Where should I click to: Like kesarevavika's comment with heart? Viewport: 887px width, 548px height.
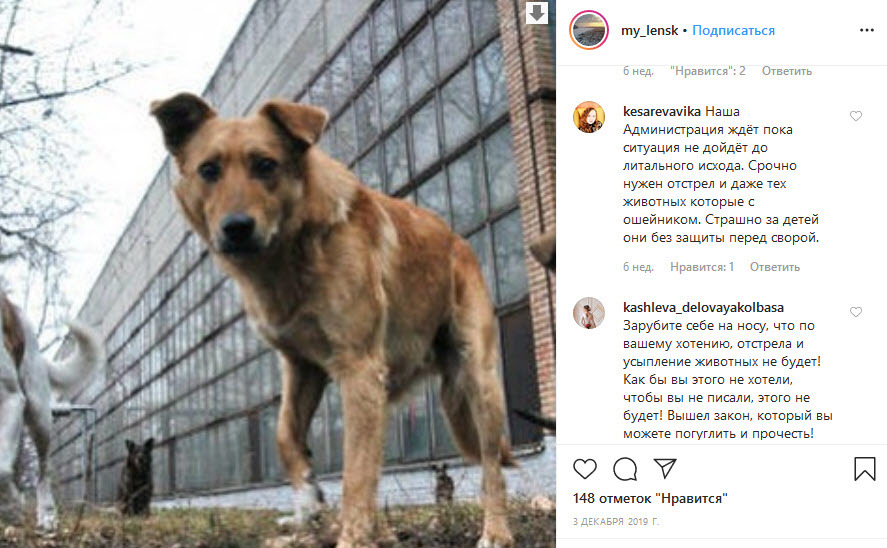(856, 116)
